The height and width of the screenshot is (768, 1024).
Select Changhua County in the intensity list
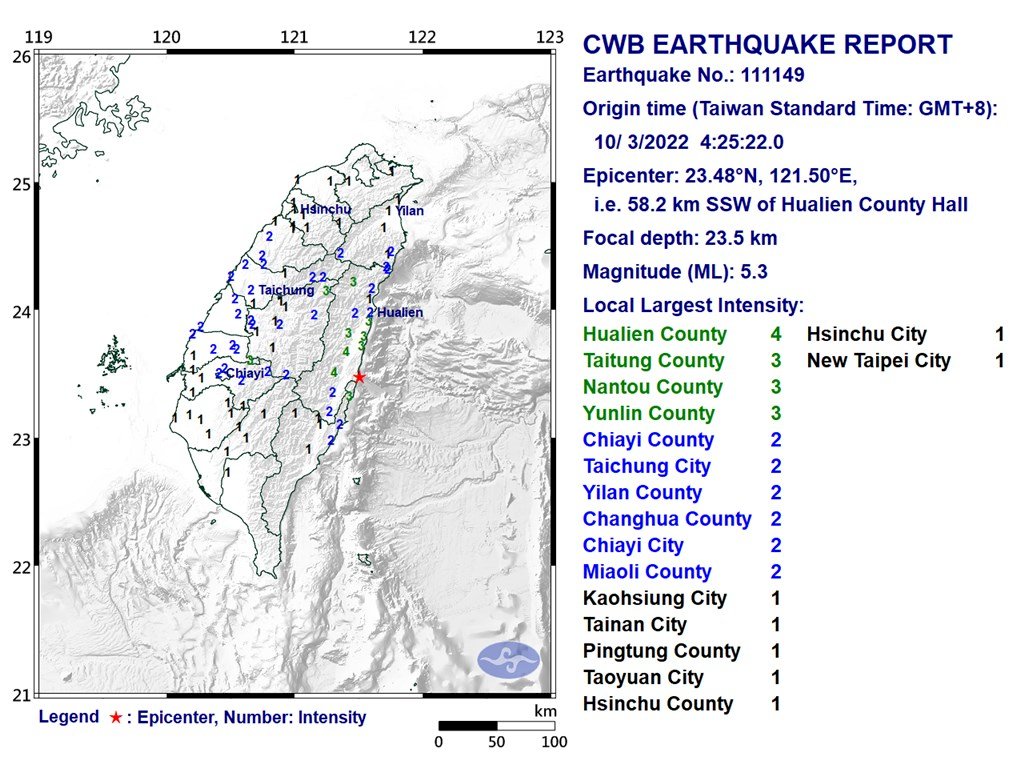pyautogui.click(x=667, y=519)
